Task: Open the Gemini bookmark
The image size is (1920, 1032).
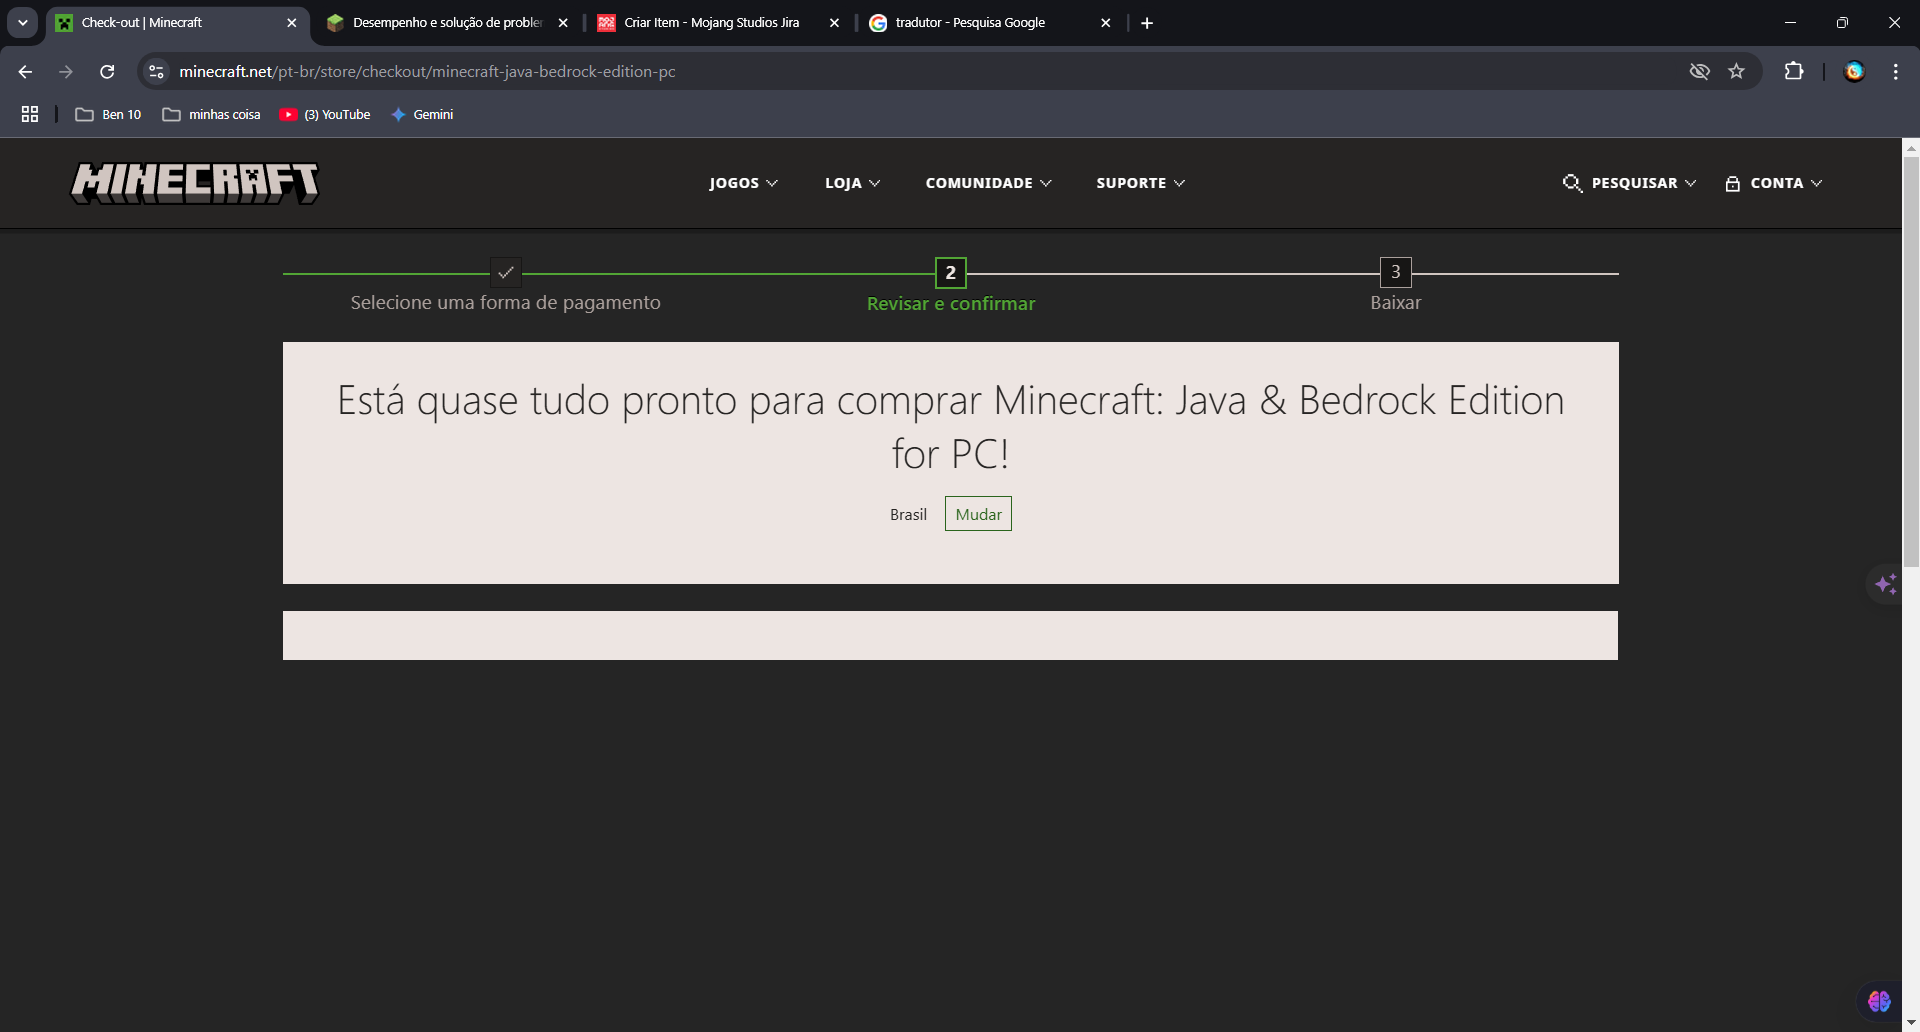Action: [422, 115]
